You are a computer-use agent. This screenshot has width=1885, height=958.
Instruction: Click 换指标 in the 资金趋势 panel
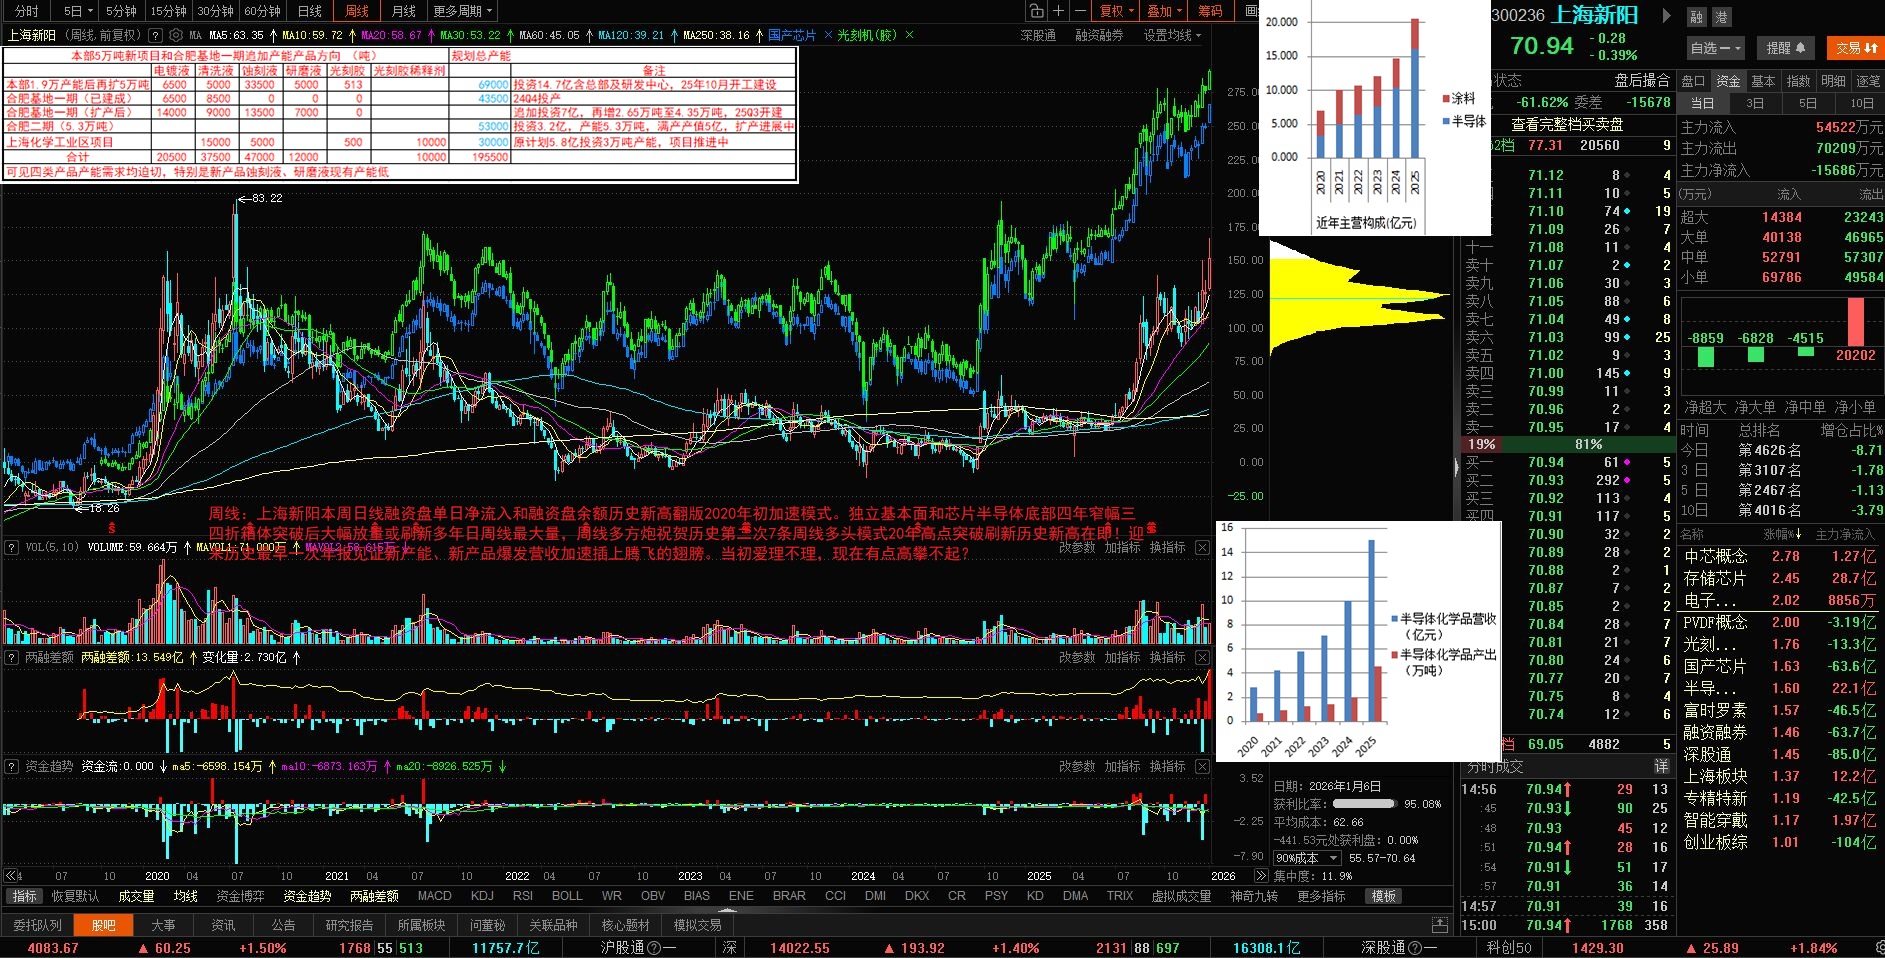(x=1167, y=766)
